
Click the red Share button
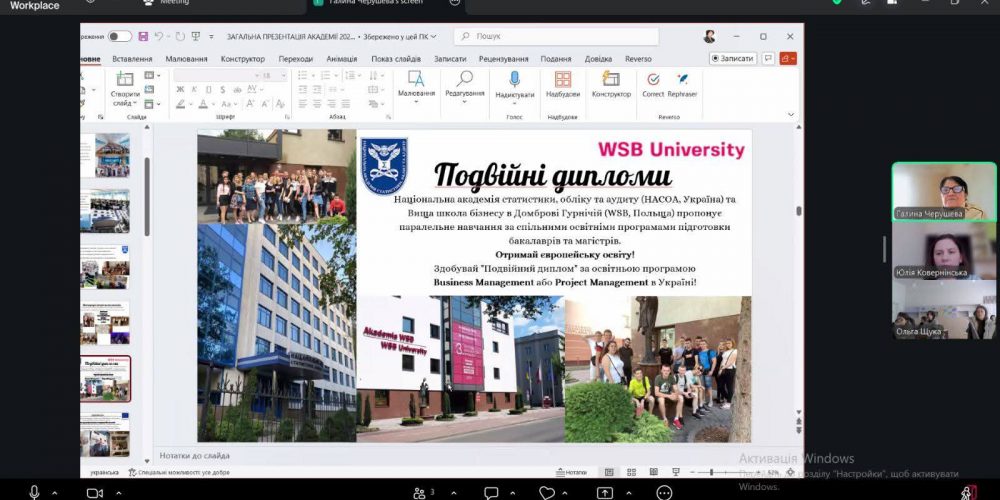tap(788, 58)
